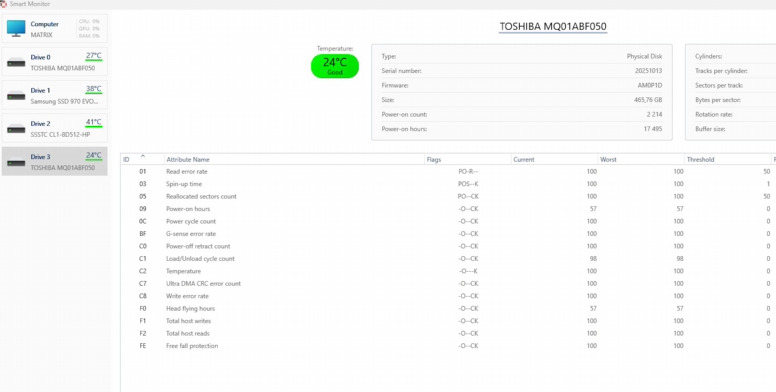Select the Read error rate row
The image size is (776, 392).
448,172
